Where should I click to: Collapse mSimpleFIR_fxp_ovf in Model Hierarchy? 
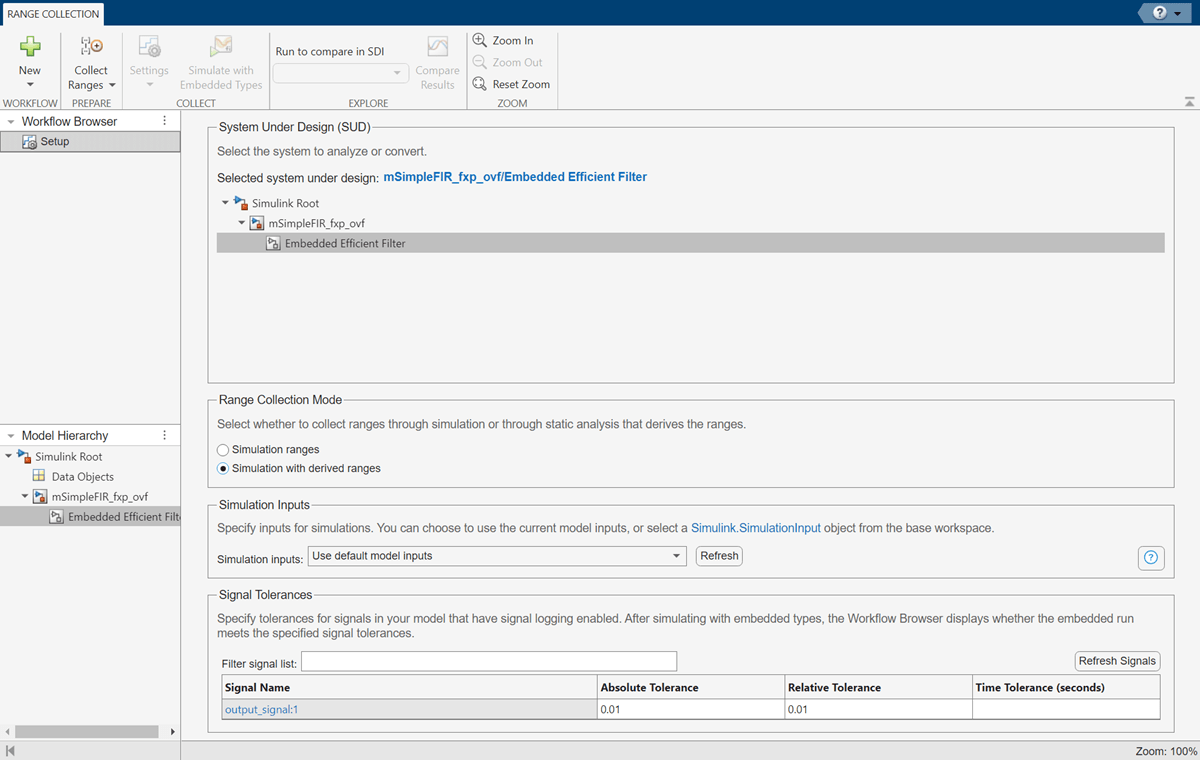25,497
